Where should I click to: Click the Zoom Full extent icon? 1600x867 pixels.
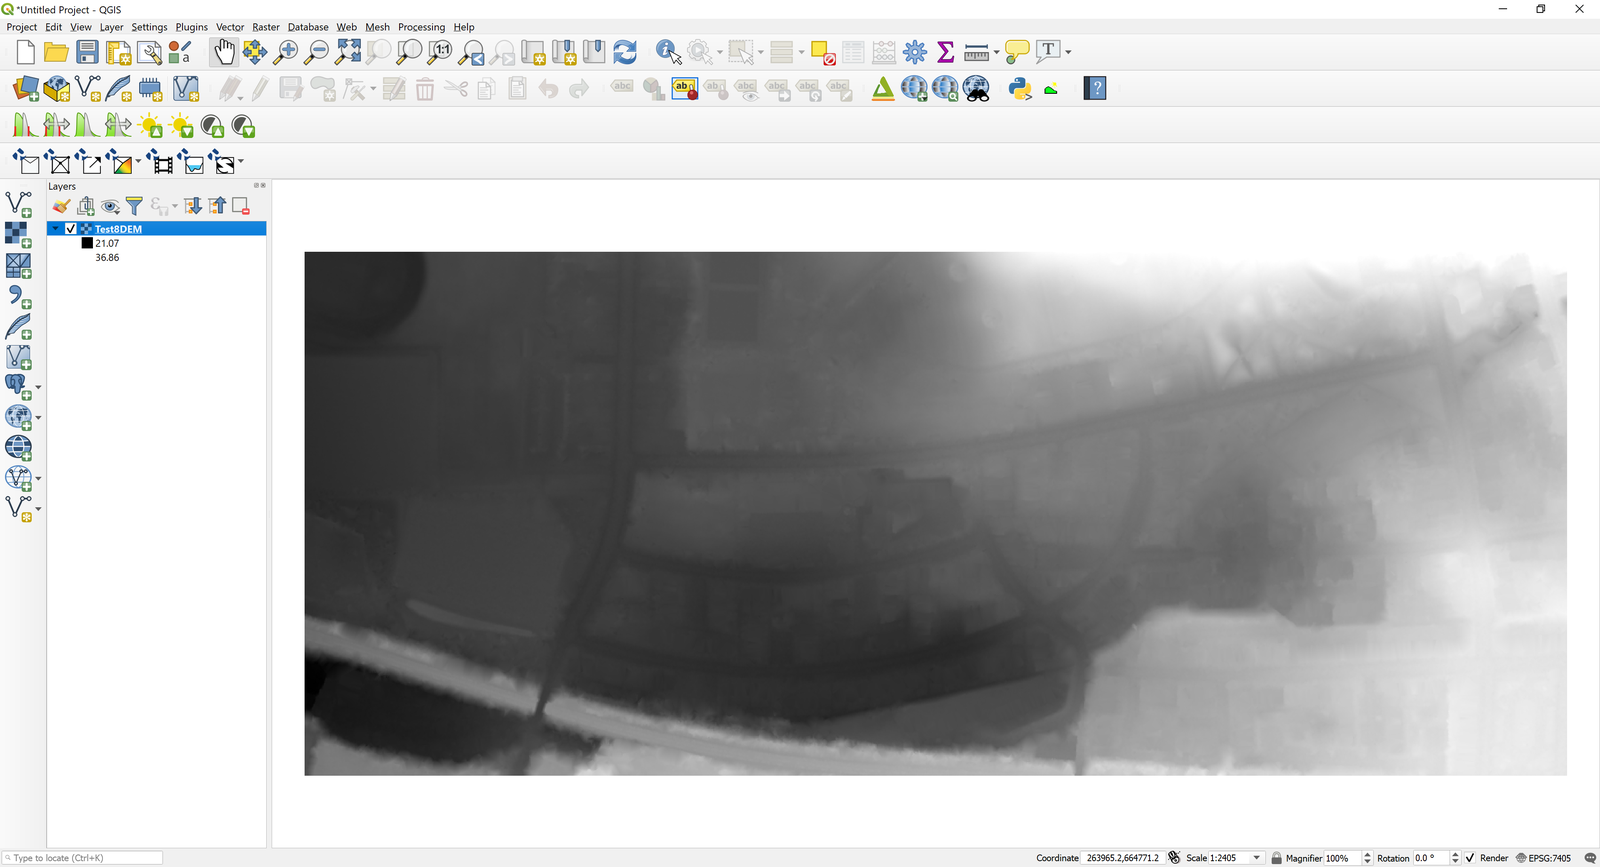(347, 52)
